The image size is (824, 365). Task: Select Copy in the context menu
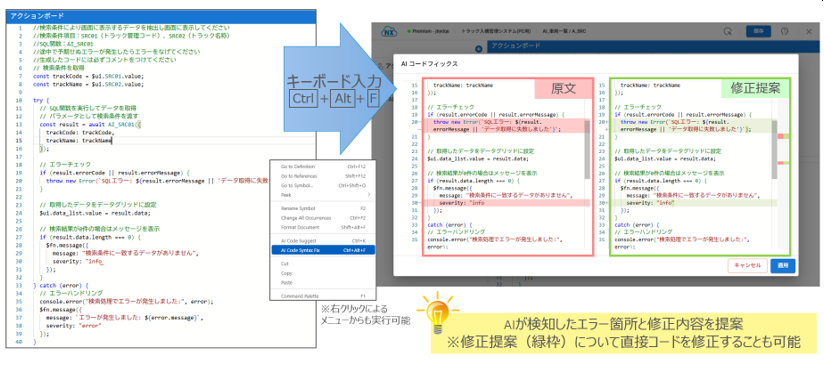click(x=323, y=273)
